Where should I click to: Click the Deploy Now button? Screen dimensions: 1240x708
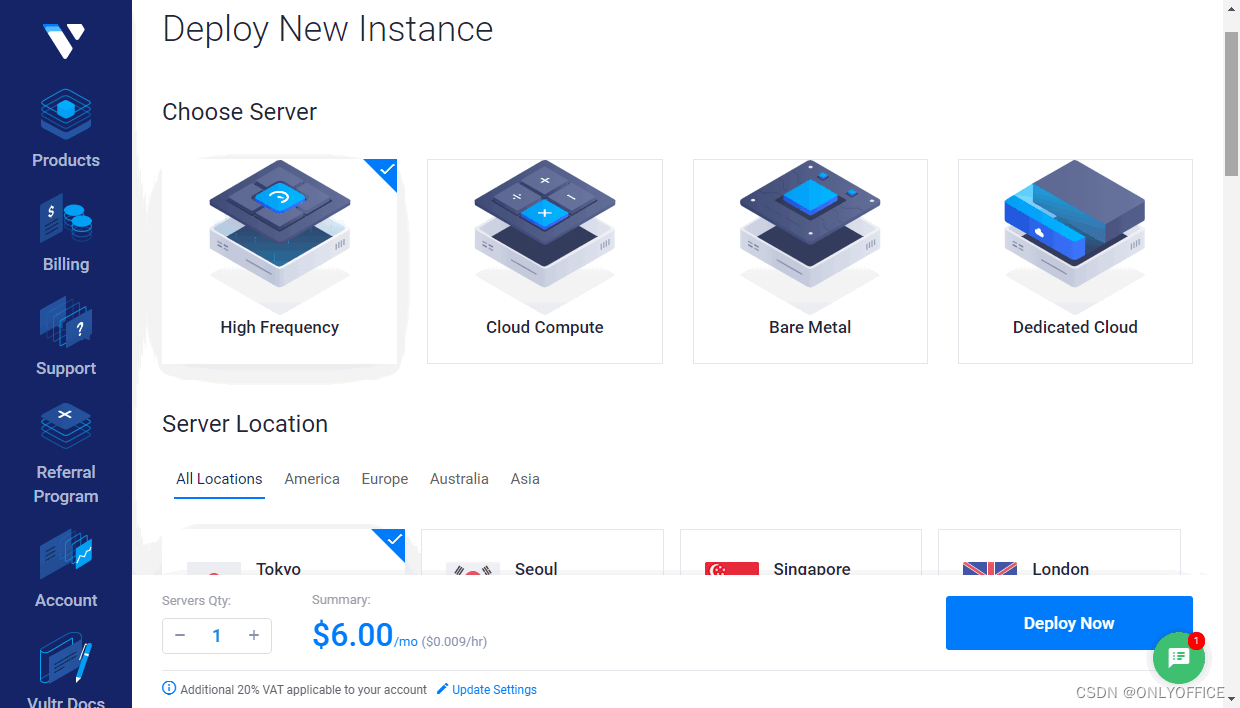click(x=1069, y=623)
